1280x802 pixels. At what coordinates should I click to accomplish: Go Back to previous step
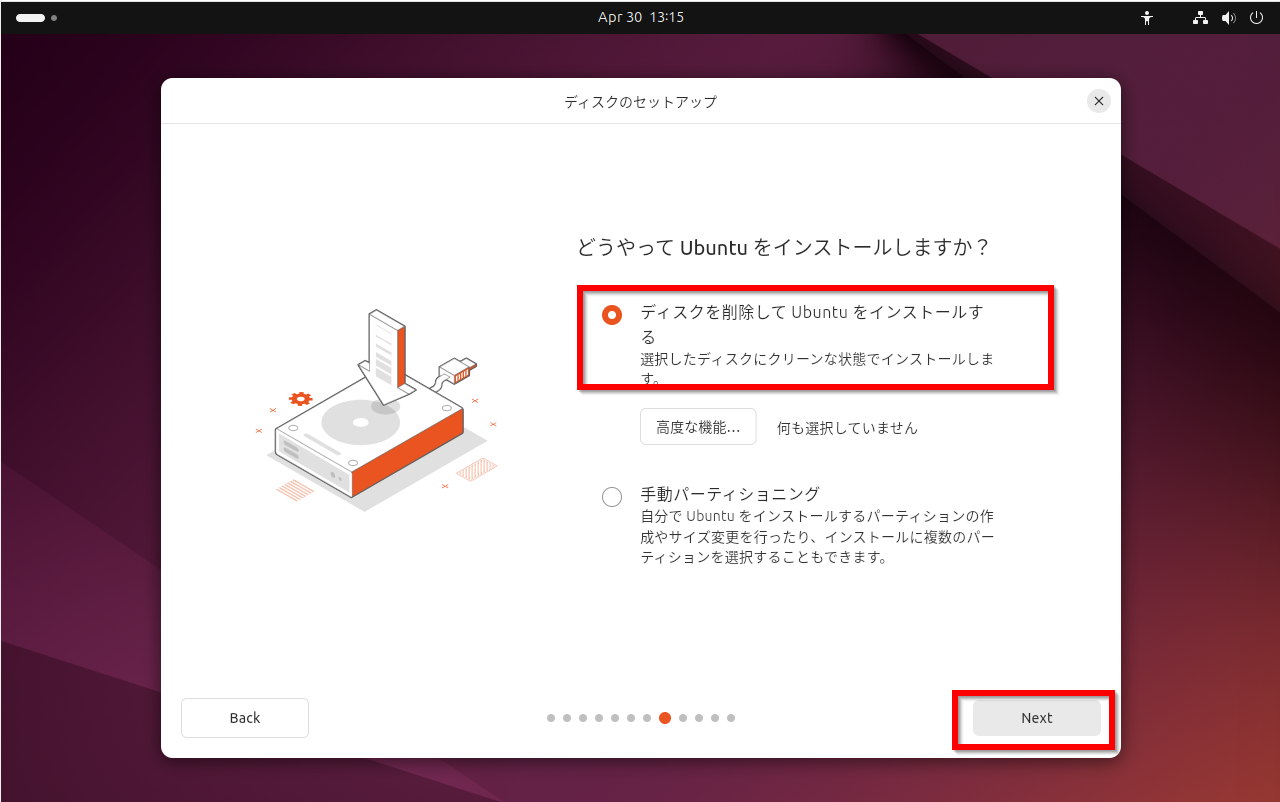coord(245,718)
